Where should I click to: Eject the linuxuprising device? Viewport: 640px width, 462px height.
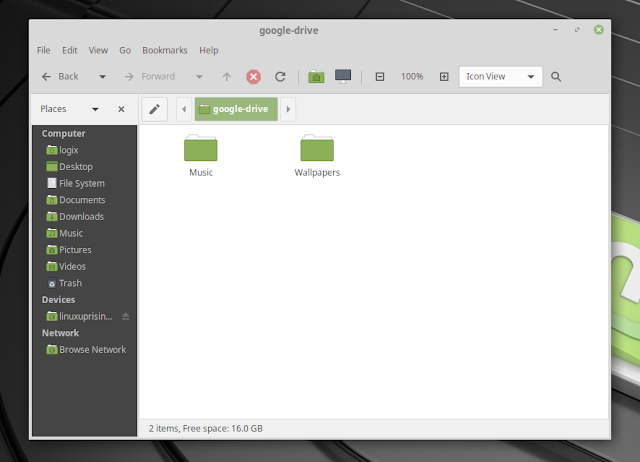[x=125, y=316]
